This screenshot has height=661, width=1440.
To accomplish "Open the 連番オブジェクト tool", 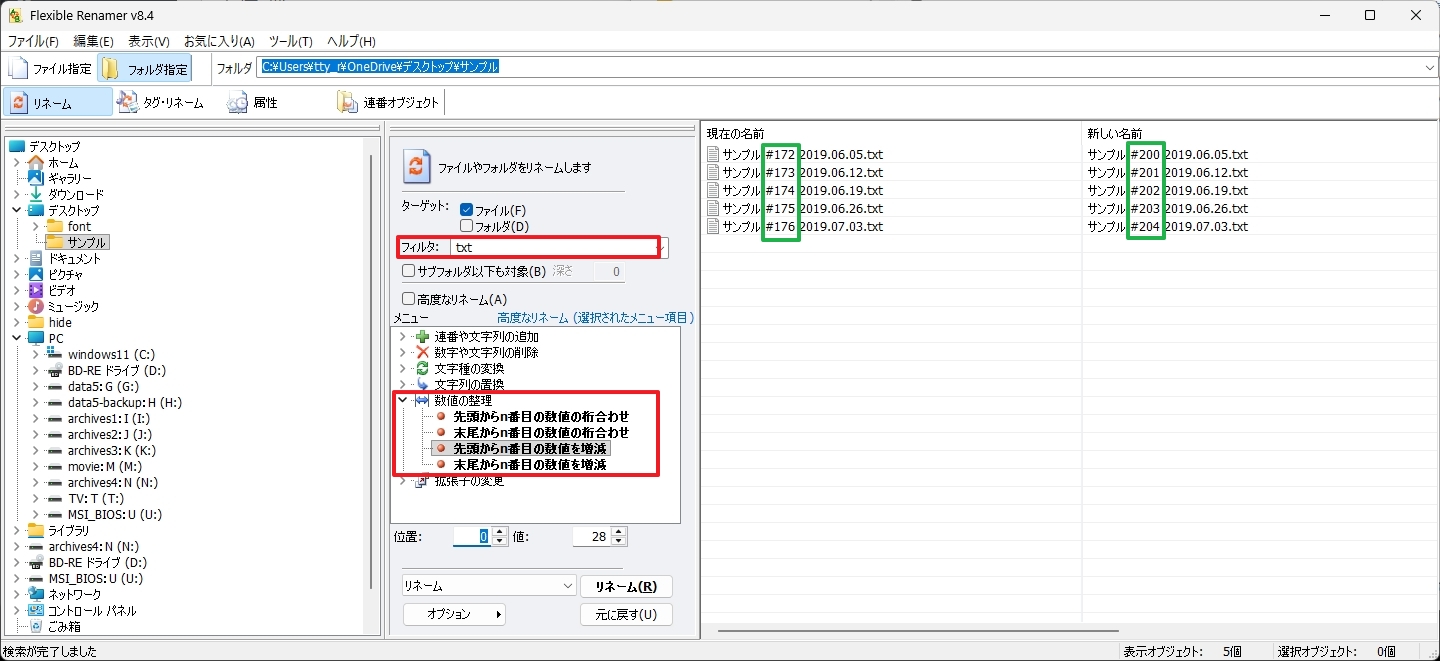I will click(347, 102).
